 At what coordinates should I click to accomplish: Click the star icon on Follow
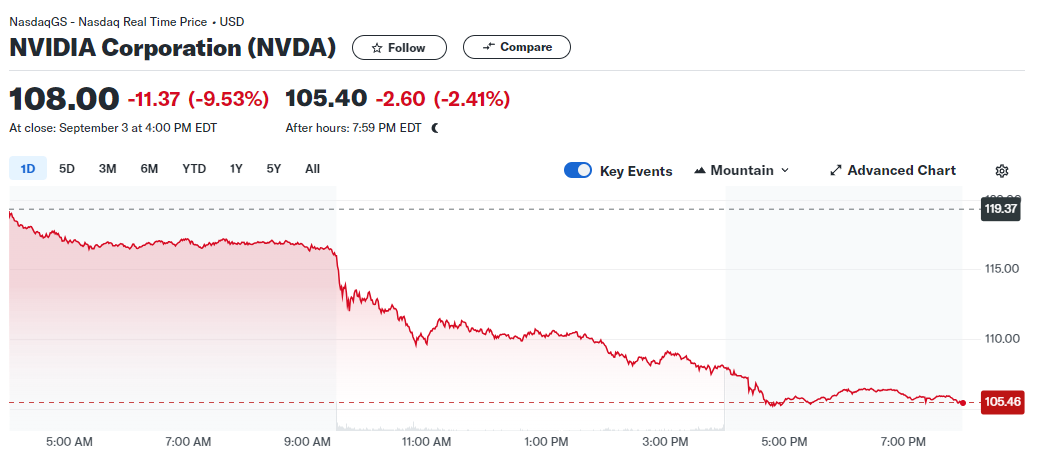(x=376, y=48)
